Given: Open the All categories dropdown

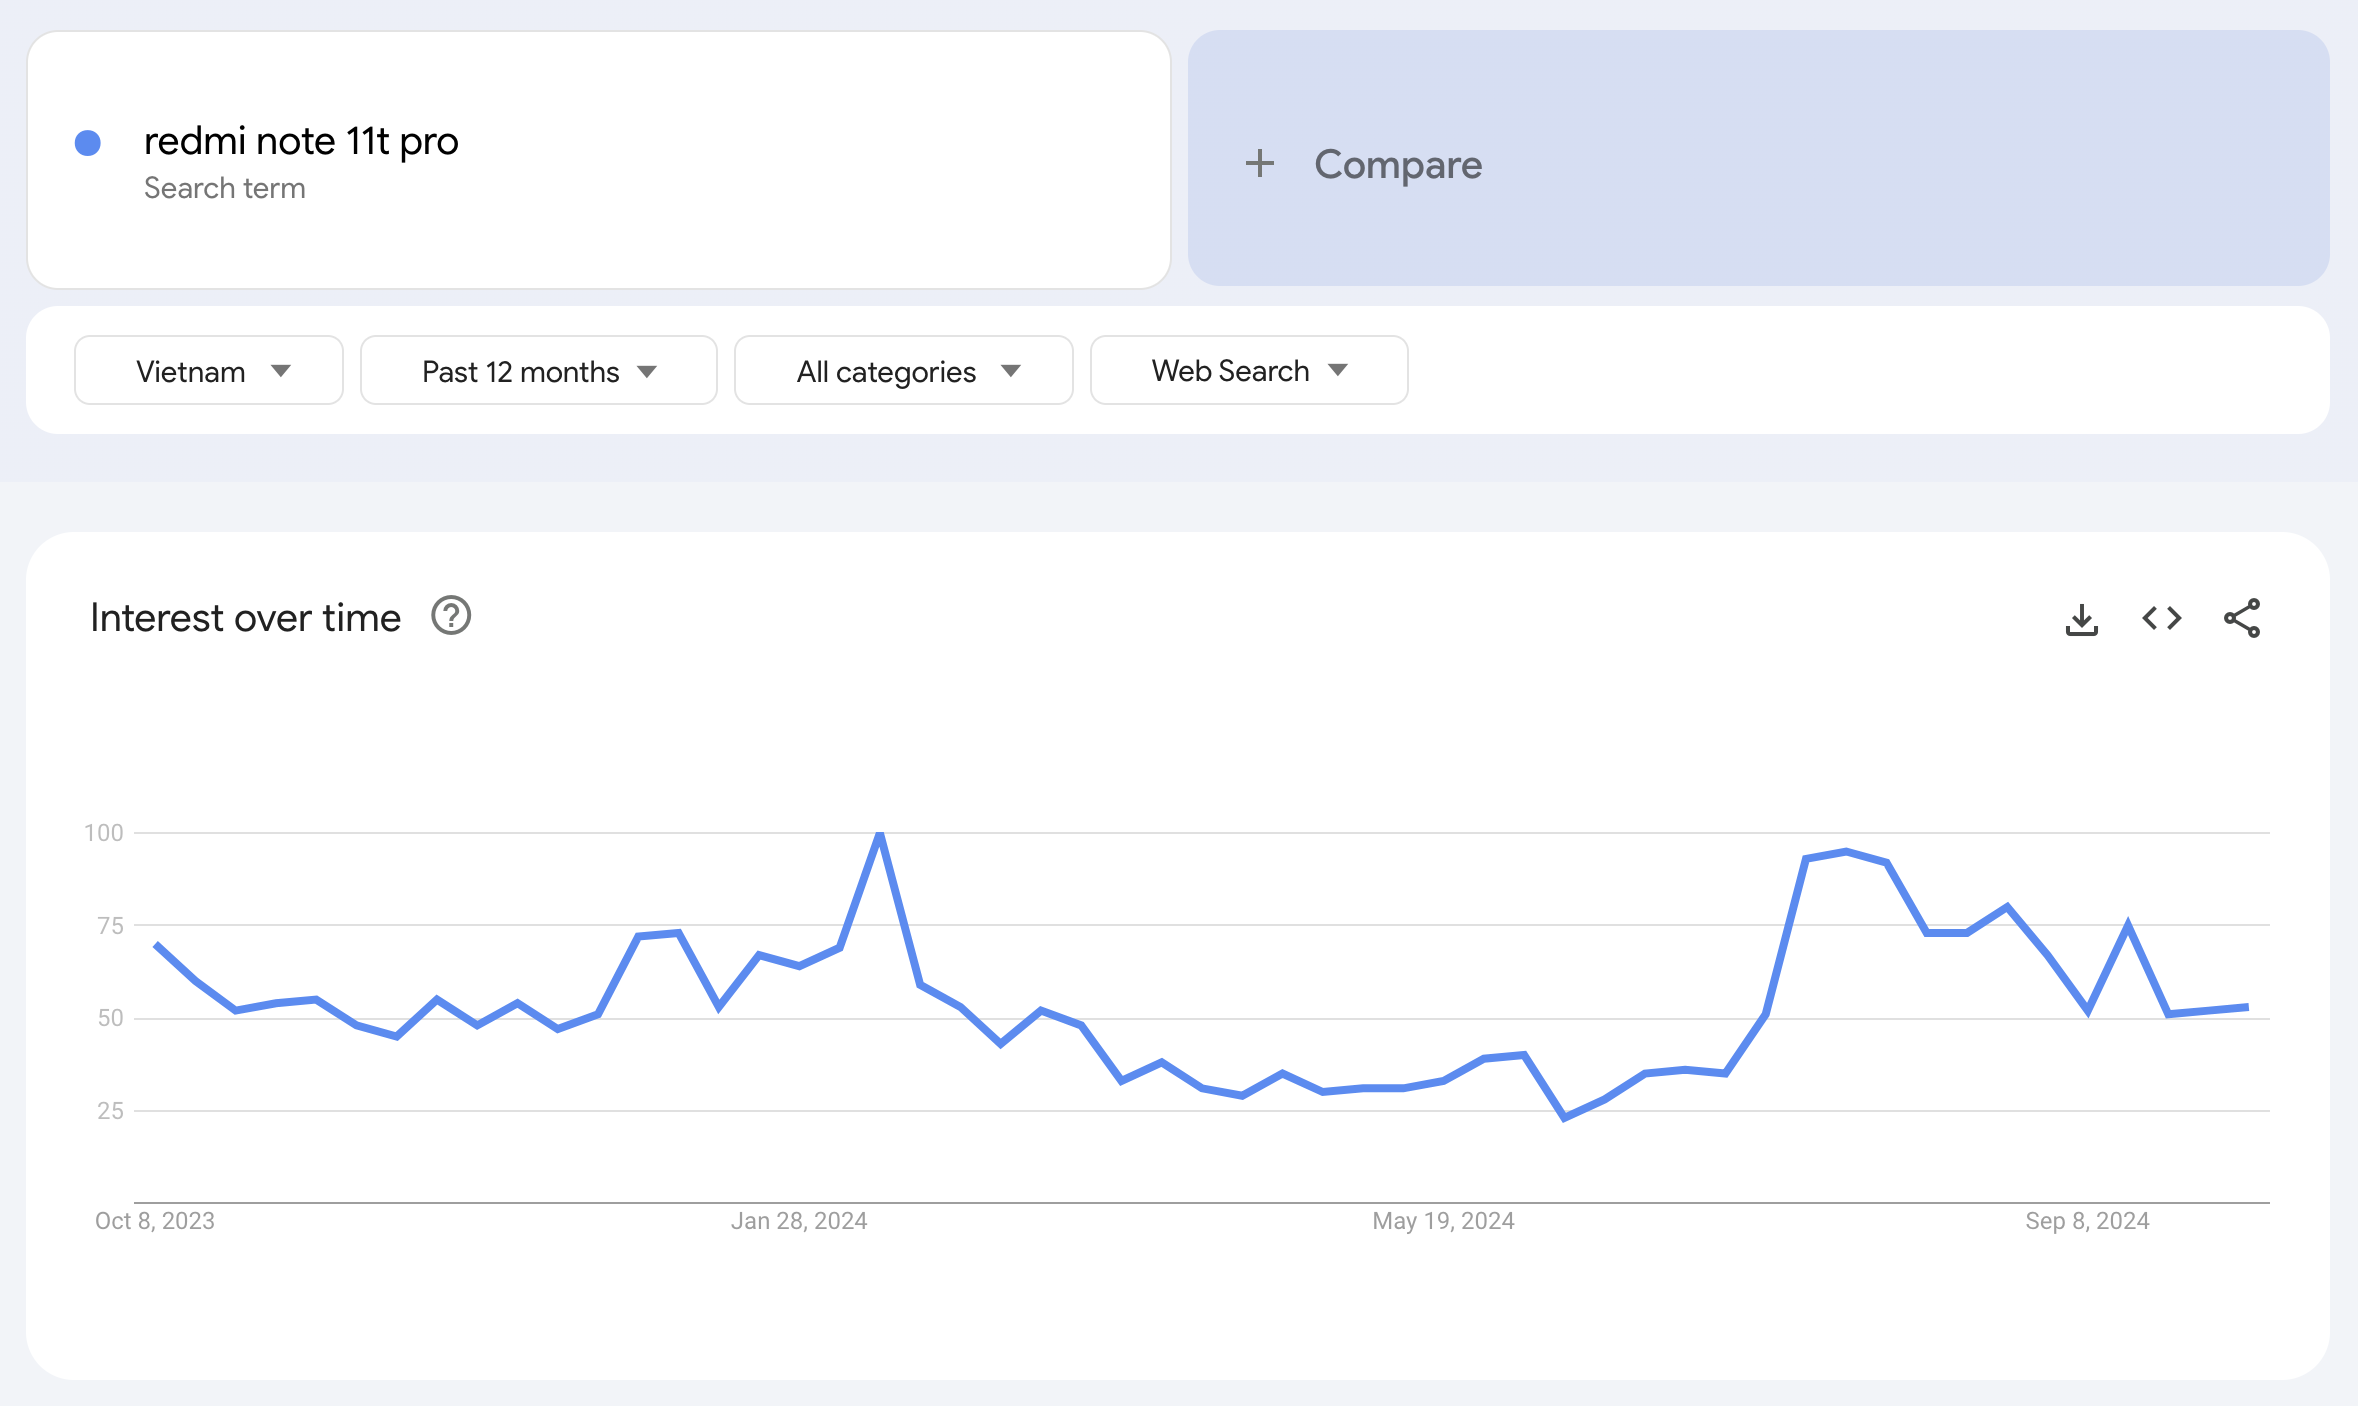Looking at the screenshot, I should click(903, 371).
